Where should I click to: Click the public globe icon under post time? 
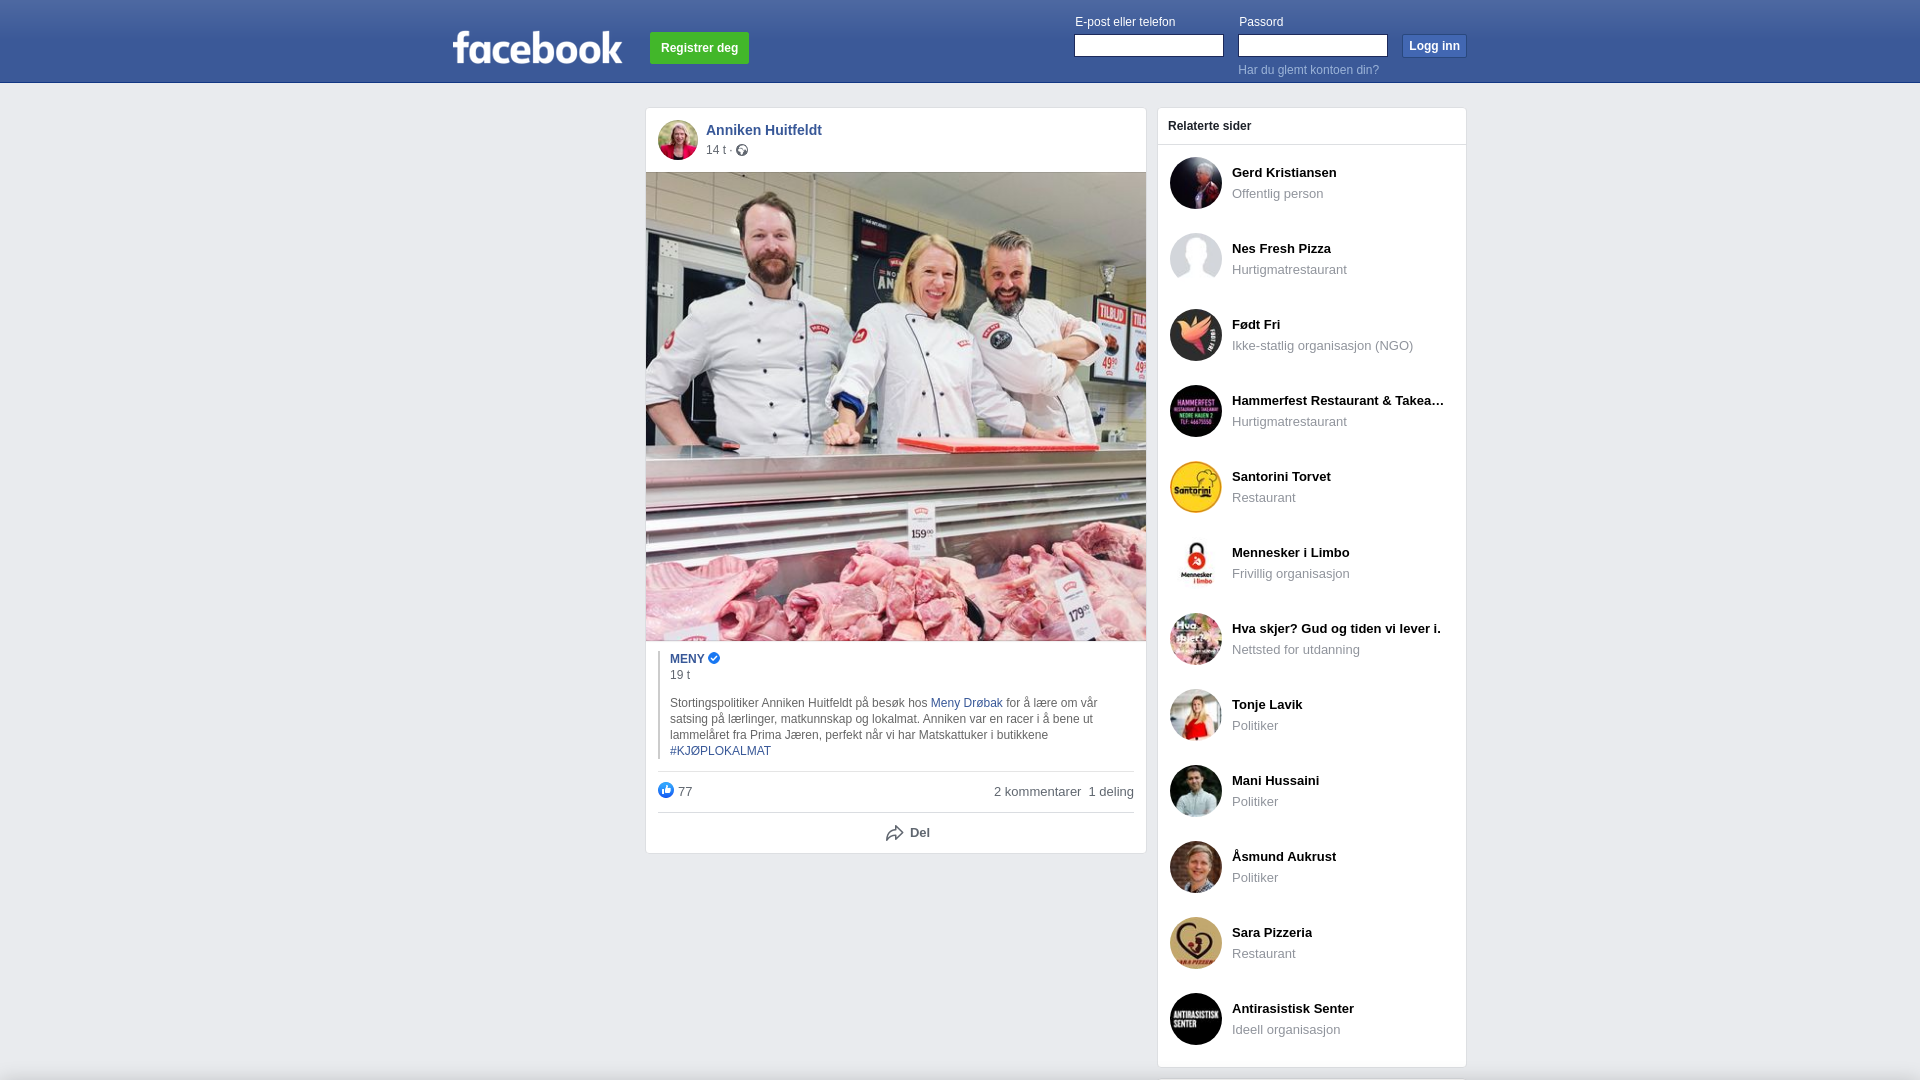(742, 150)
